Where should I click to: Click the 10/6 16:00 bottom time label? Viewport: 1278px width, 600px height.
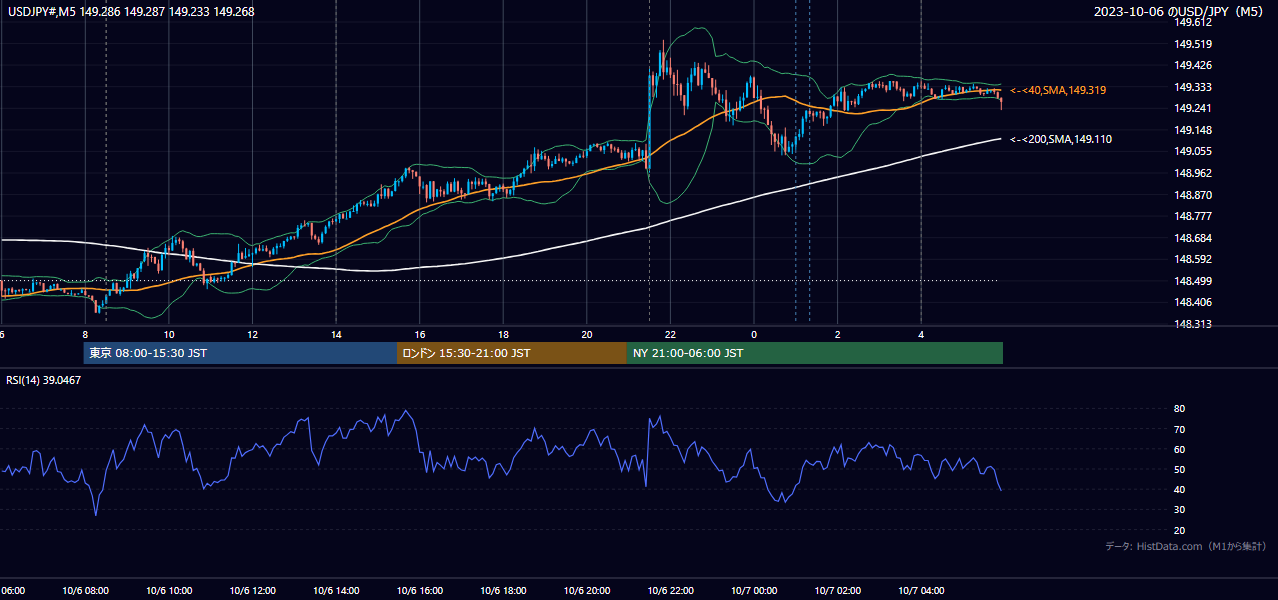(x=419, y=591)
